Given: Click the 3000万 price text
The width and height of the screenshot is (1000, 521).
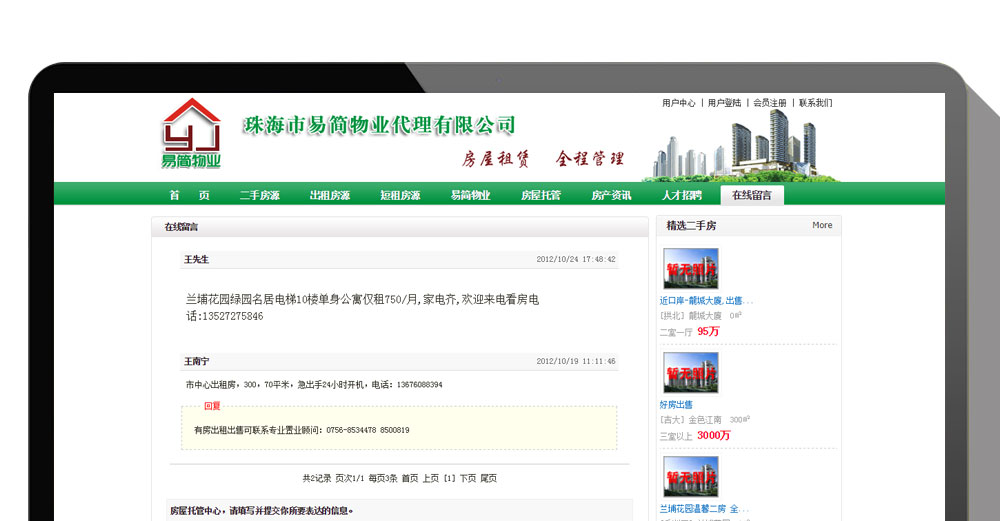Looking at the screenshot, I should pos(714,436).
